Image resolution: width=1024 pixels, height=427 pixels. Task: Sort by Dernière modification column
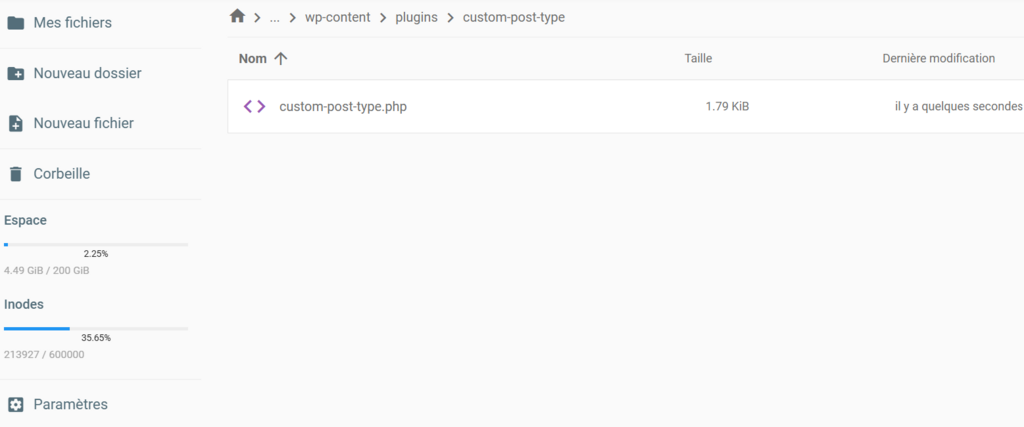938,59
